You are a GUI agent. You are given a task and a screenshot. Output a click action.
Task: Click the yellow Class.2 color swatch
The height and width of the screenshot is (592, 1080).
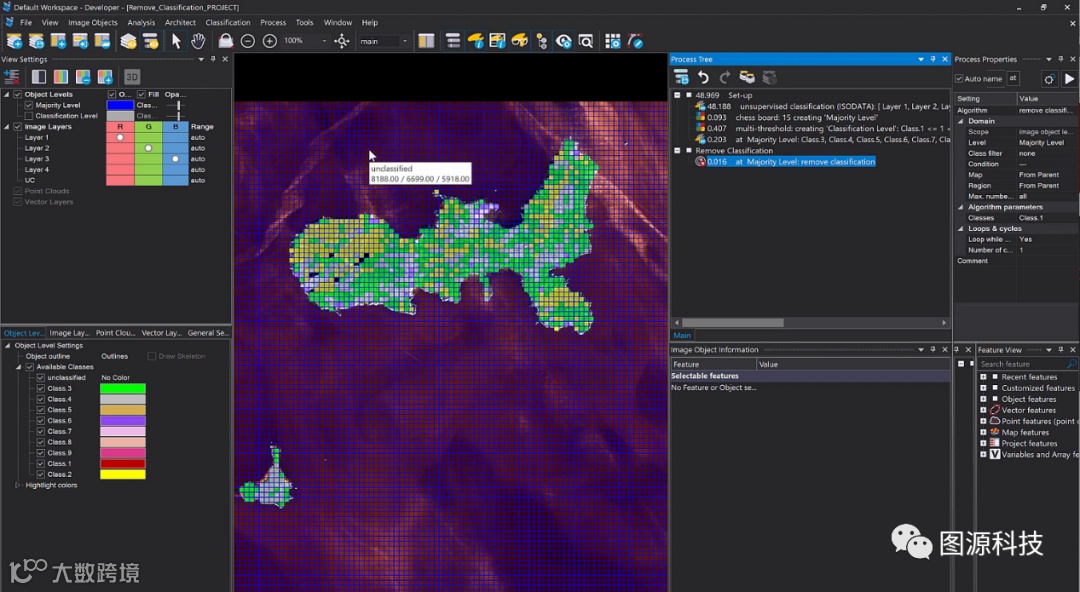122,474
